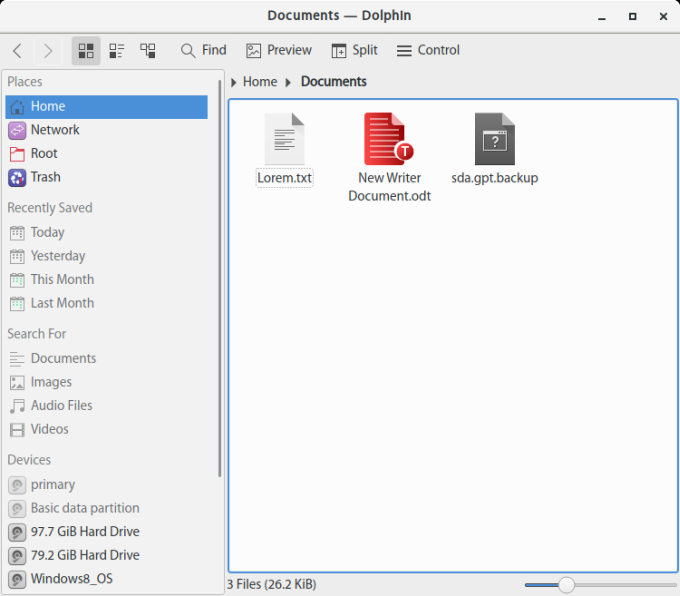
Task: Select the sda.gpt.backup file
Action: click(x=494, y=140)
